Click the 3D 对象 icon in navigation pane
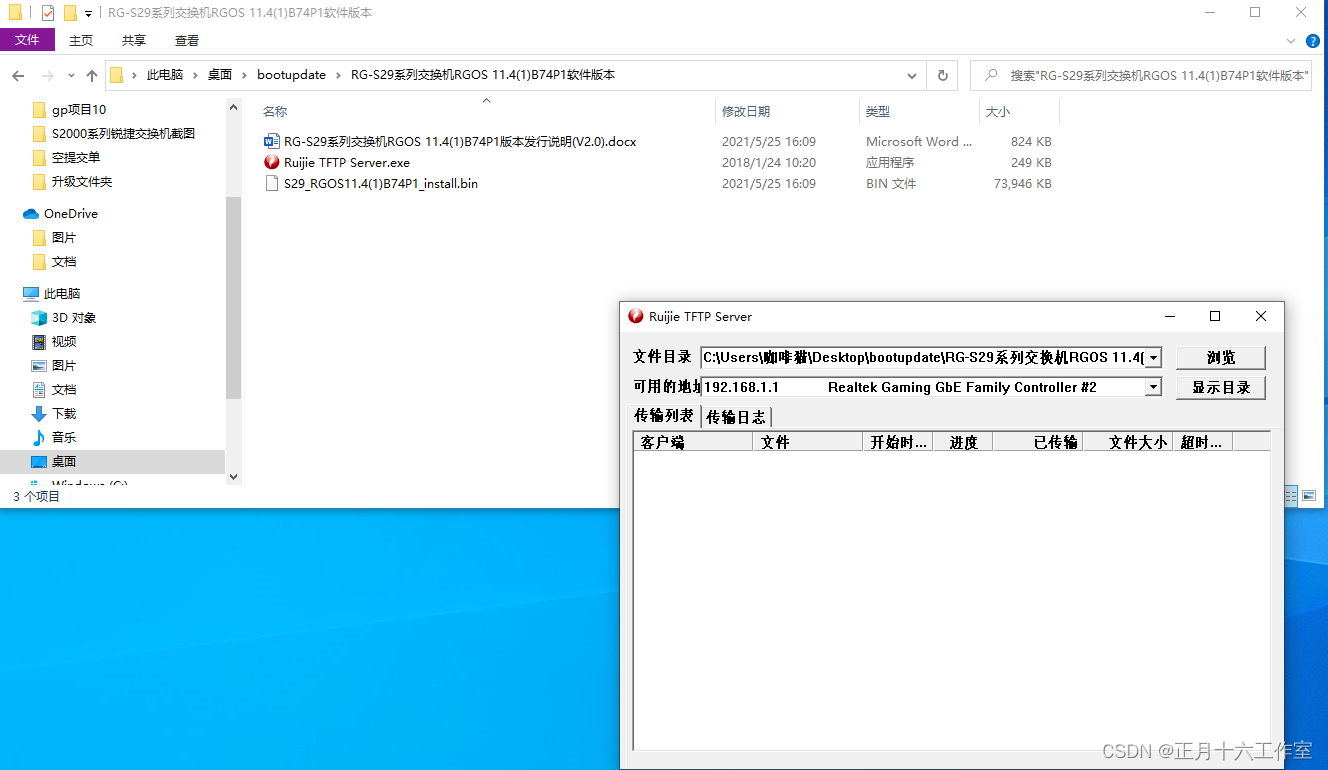This screenshot has height=770, width=1328. [39, 318]
